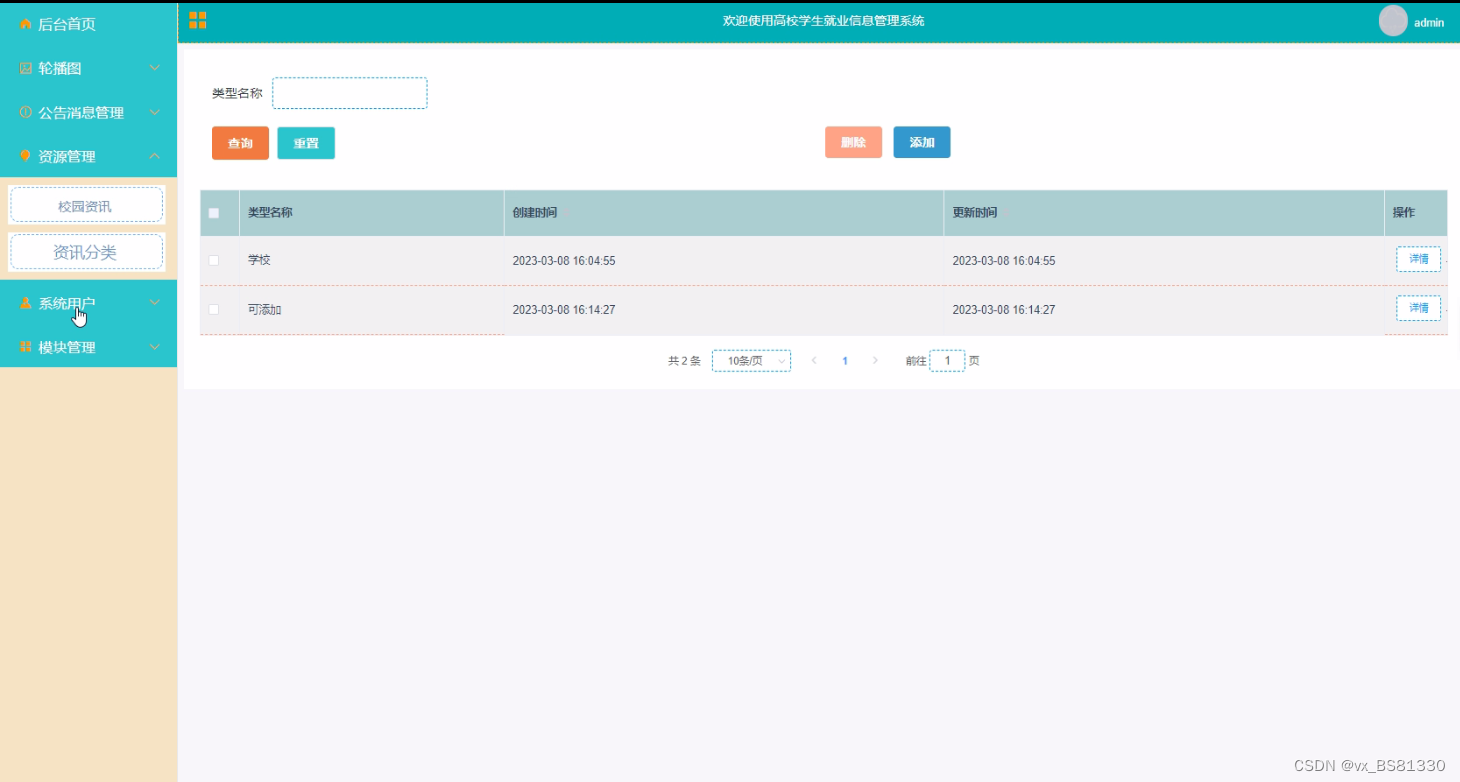Collapse the 资源管理 menu chevron

pyautogui.click(x=154, y=156)
